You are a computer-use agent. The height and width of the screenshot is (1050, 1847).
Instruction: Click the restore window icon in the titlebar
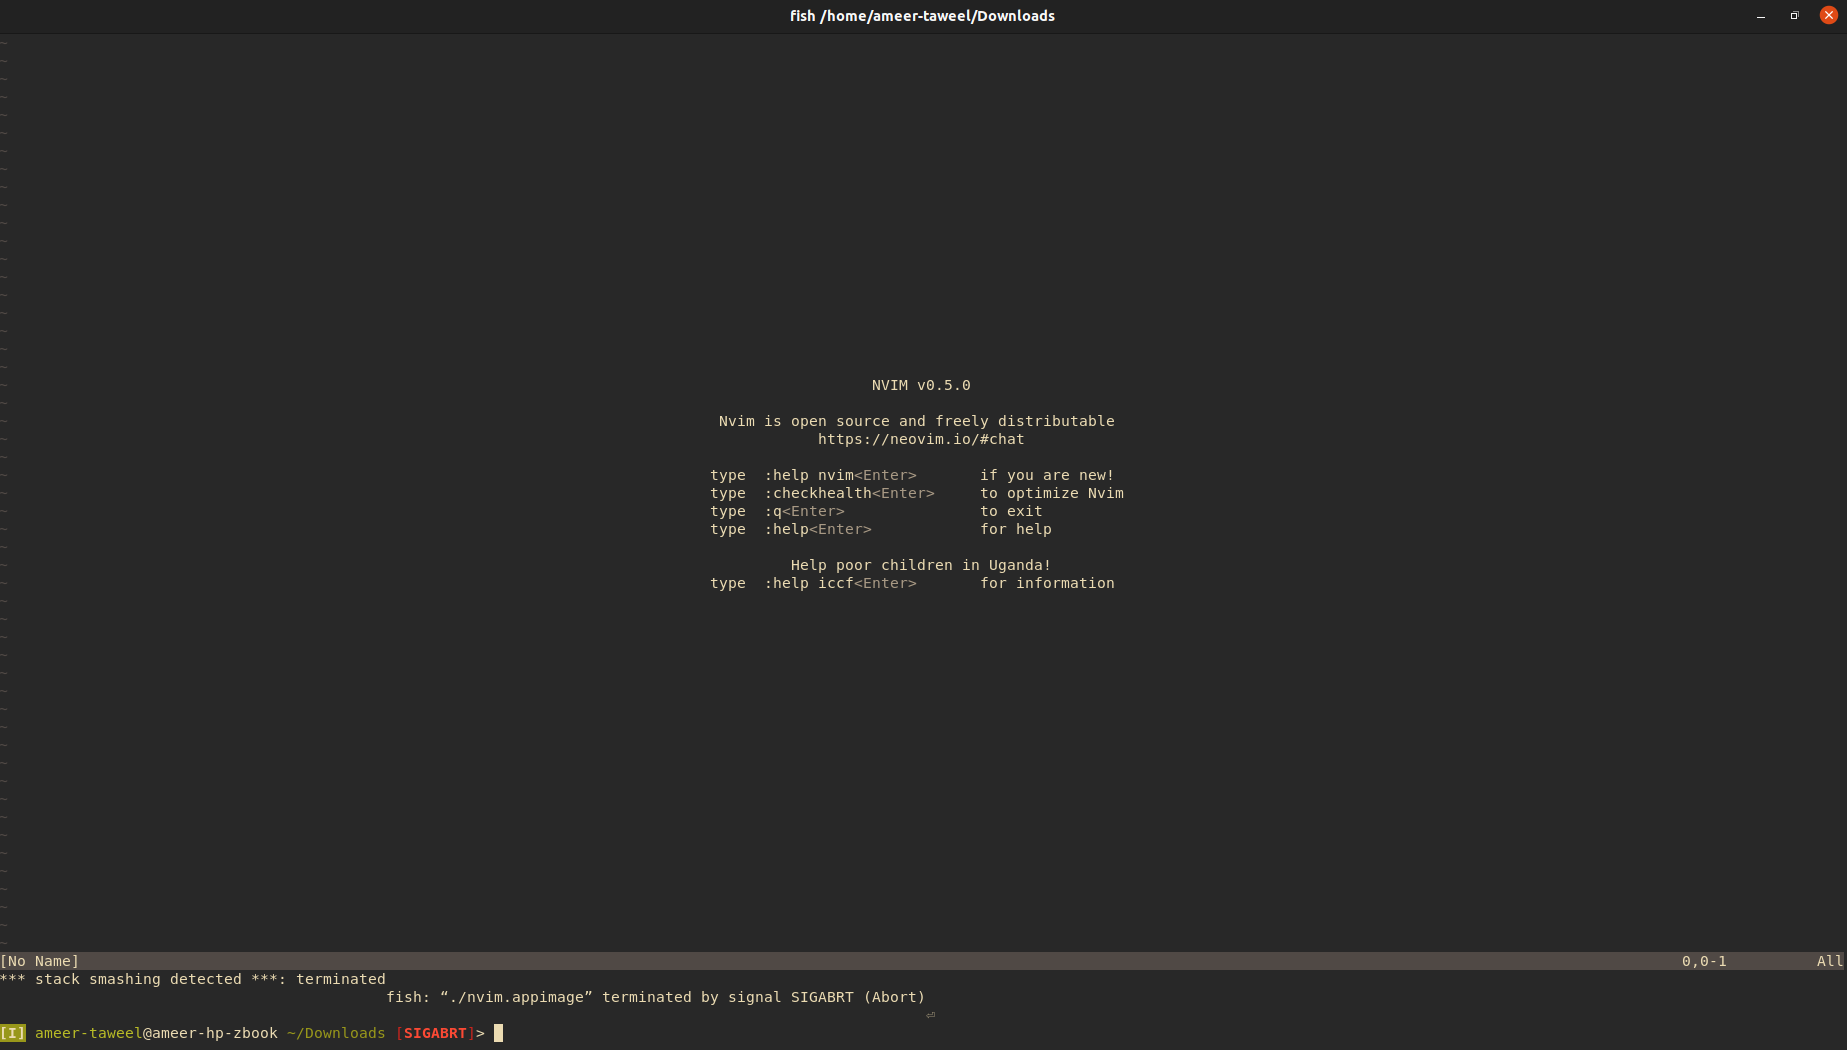(1794, 16)
